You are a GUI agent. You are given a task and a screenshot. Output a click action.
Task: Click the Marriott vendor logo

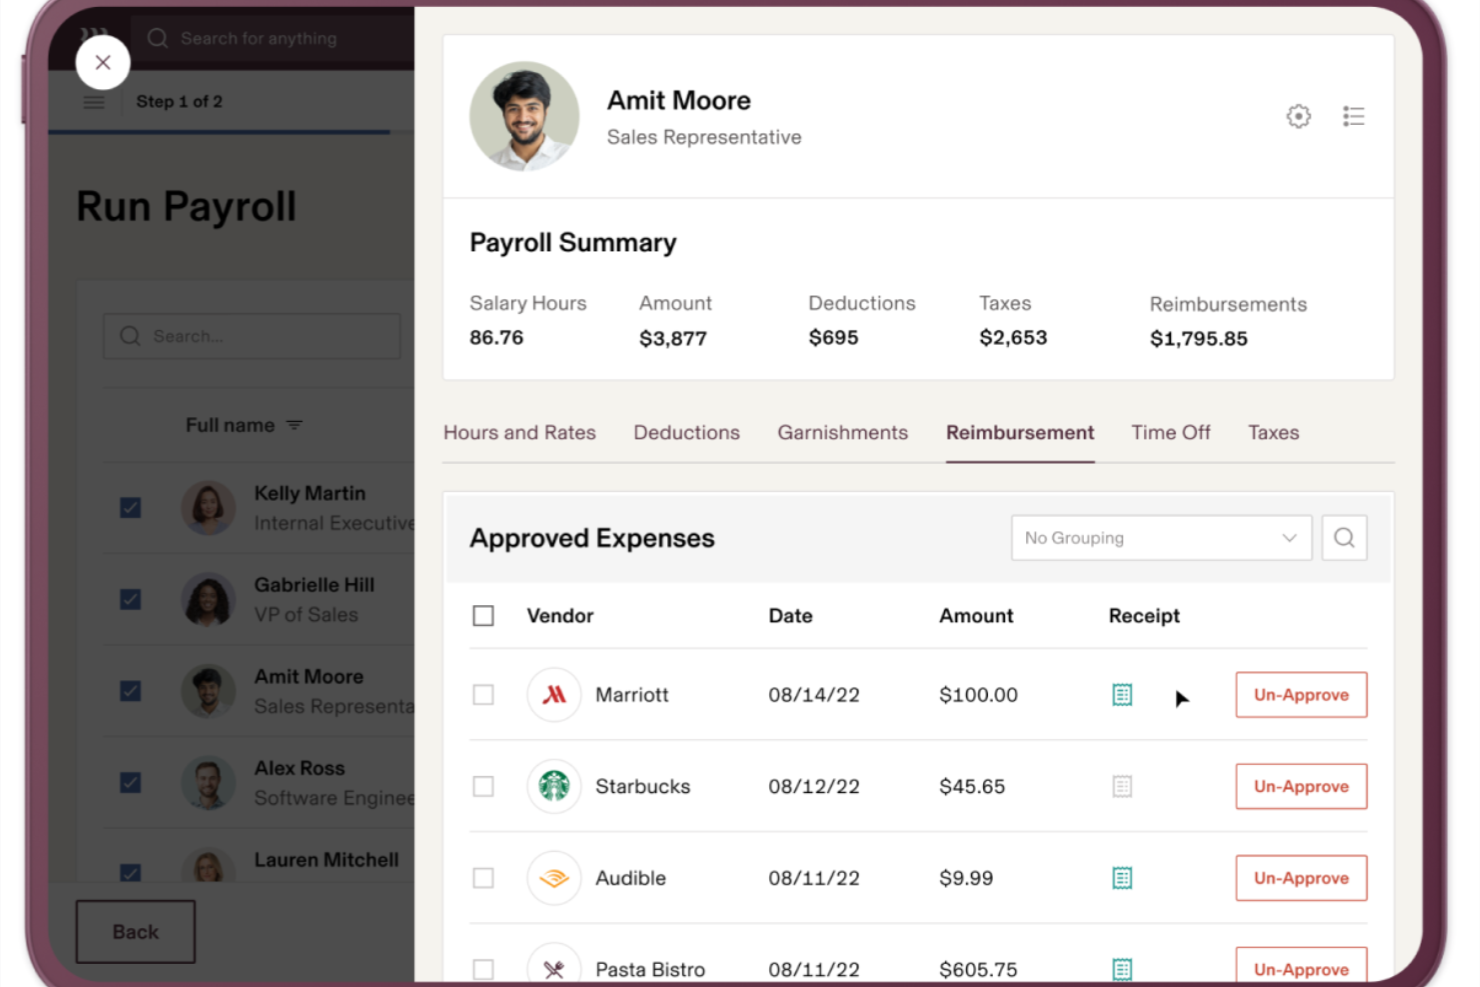pos(554,694)
